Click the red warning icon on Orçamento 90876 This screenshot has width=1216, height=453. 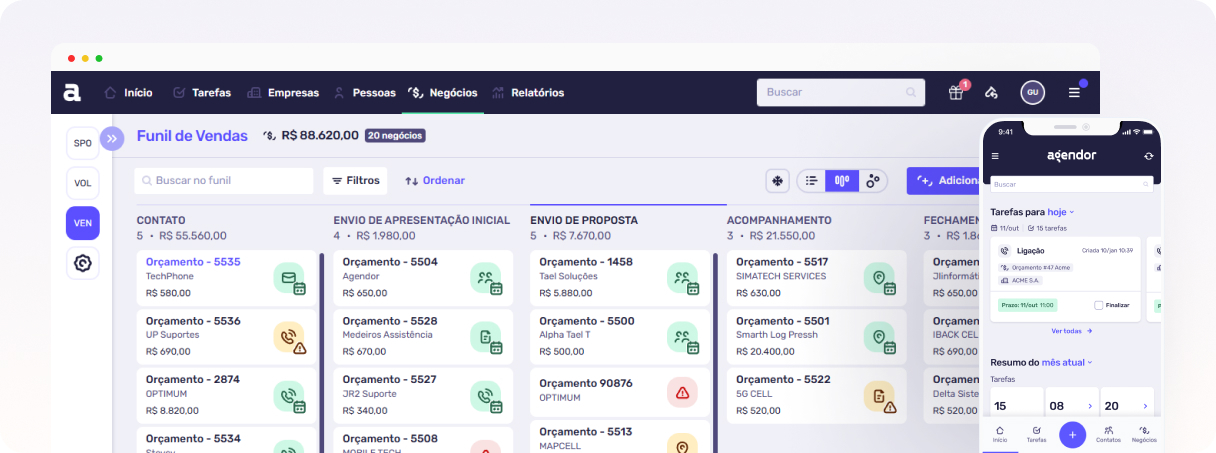tap(683, 392)
